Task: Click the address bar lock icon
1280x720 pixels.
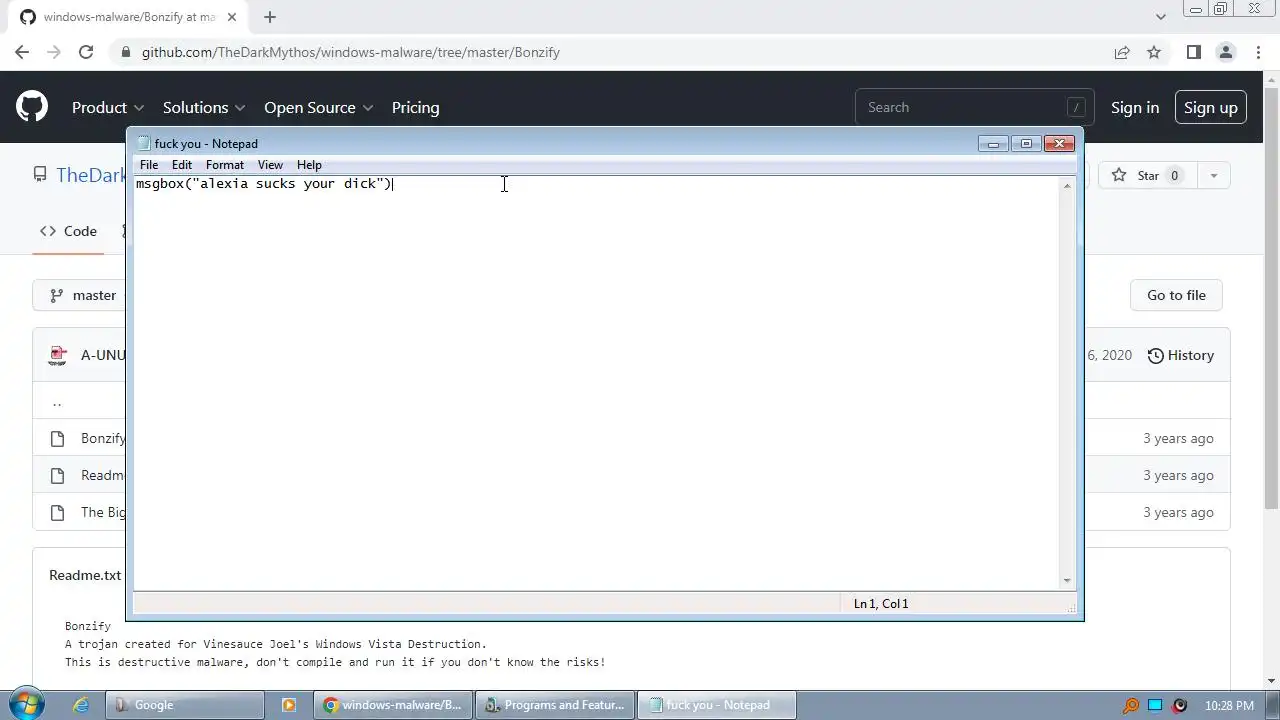Action: click(x=125, y=52)
